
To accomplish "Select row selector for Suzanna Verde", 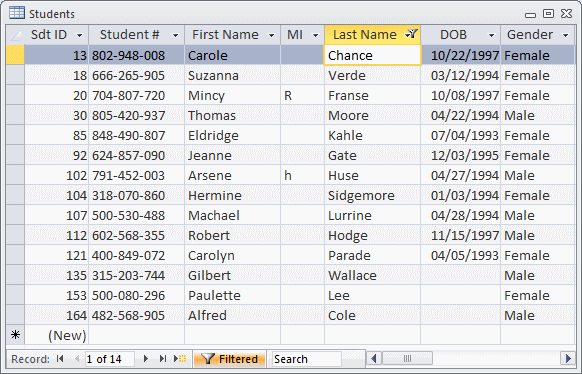I will click(x=15, y=75).
